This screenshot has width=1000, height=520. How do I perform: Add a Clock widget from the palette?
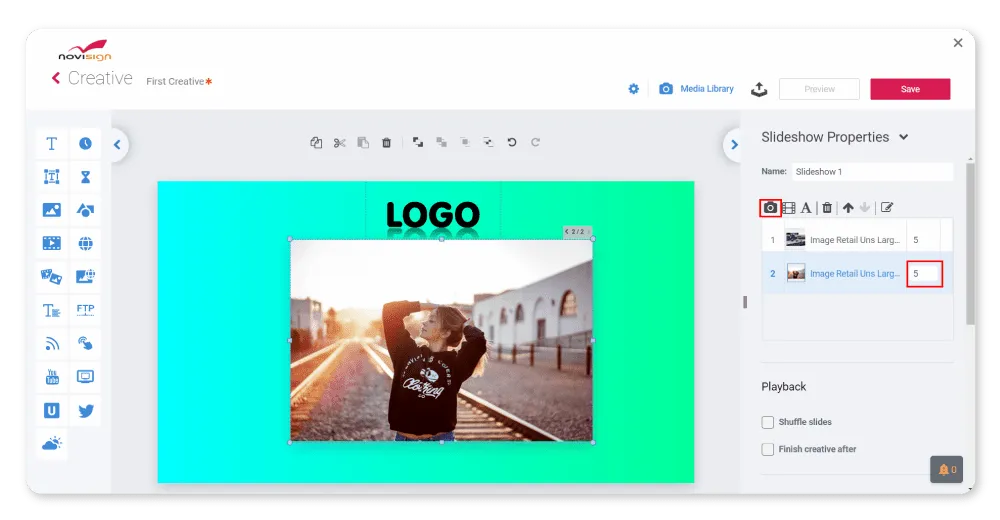coord(86,144)
